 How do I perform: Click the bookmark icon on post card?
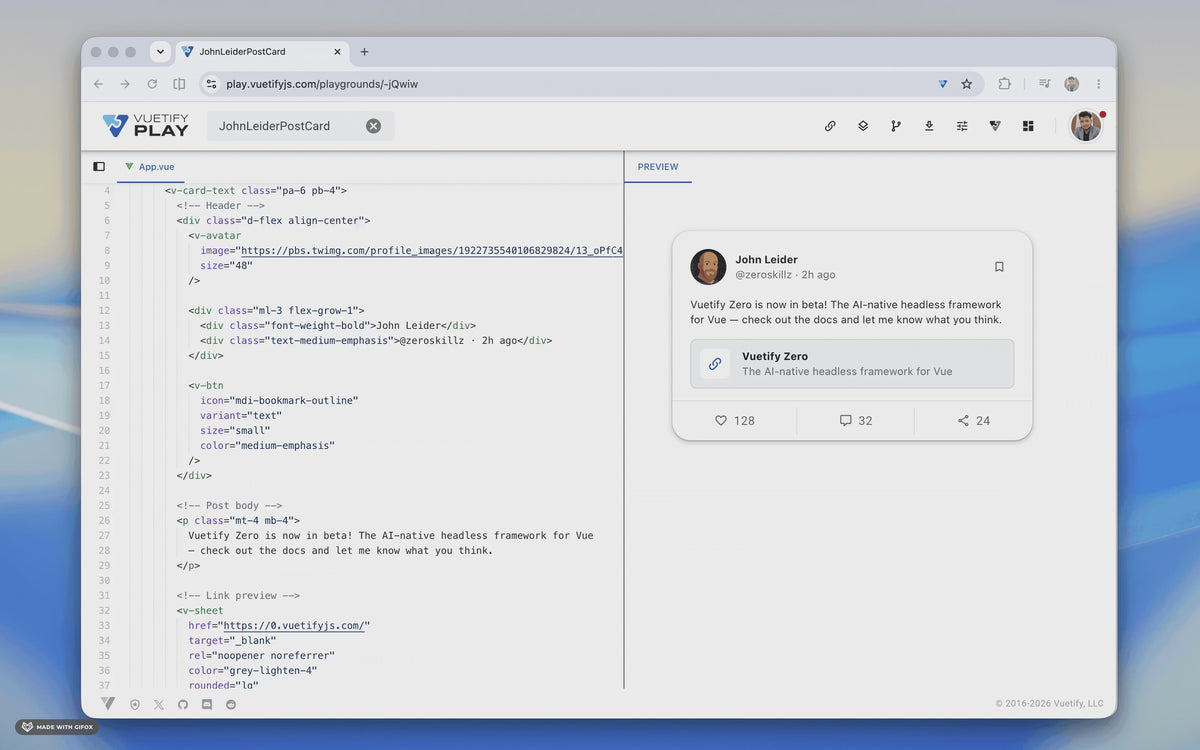click(999, 267)
